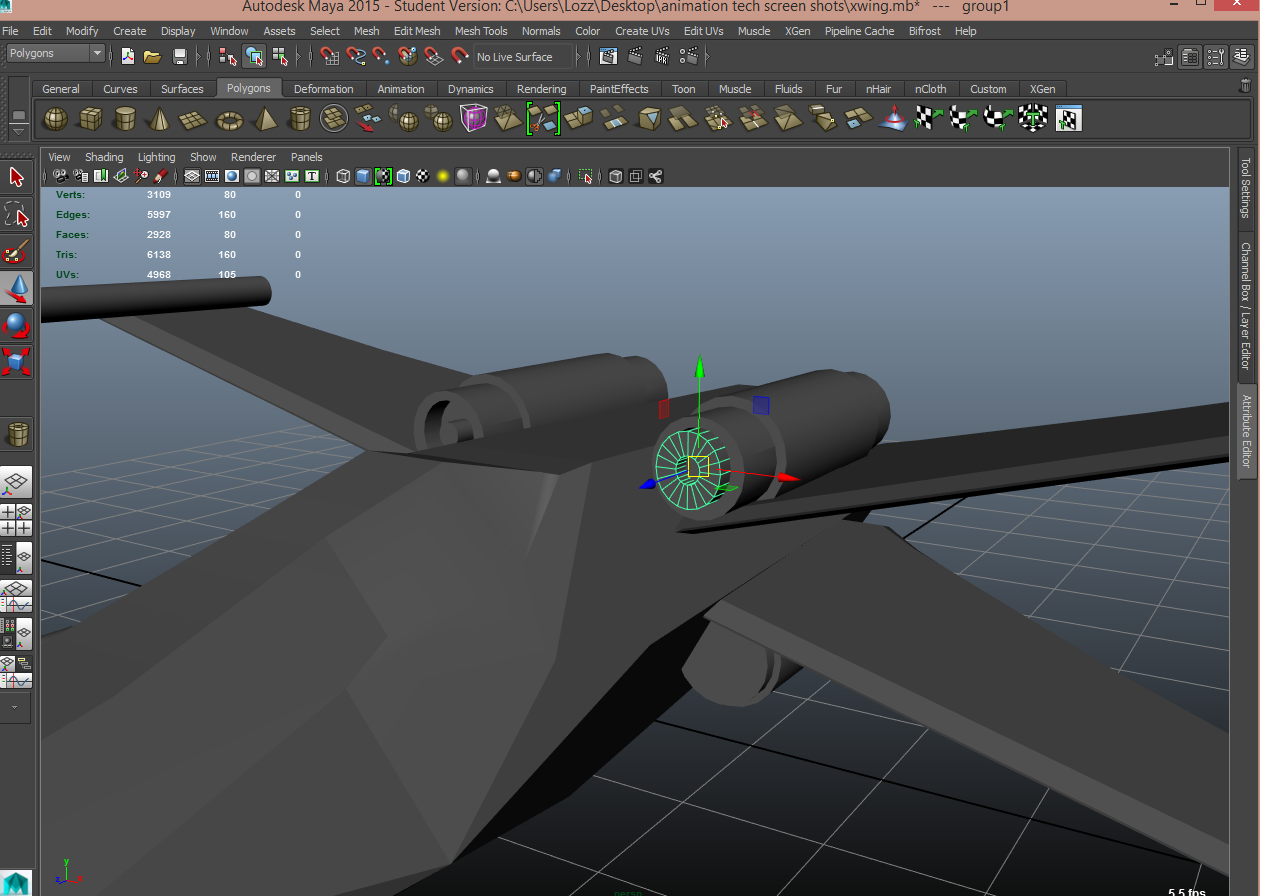Toggle select by object type mode
This screenshot has height=896, width=1263.
[x=254, y=56]
